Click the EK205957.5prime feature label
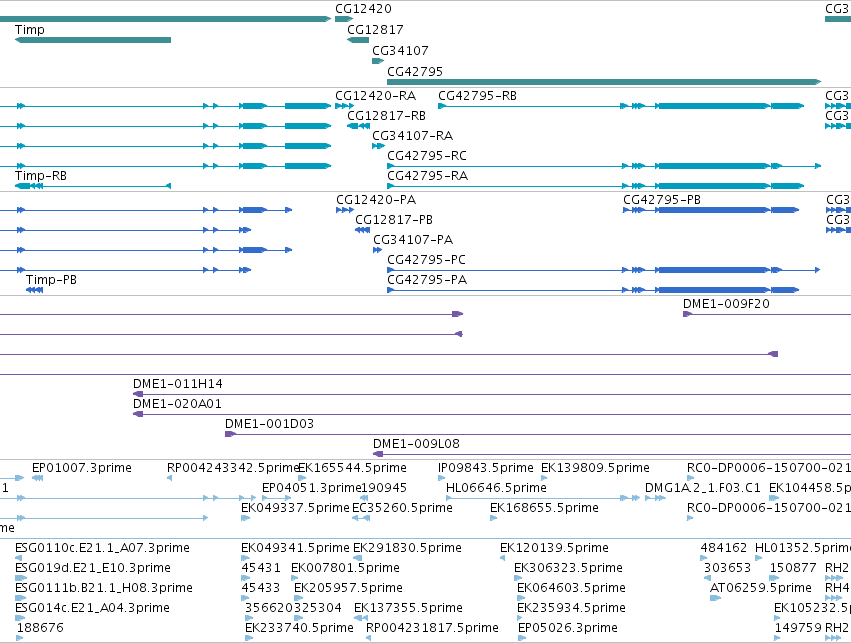851x643 pixels. [x=348, y=588]
